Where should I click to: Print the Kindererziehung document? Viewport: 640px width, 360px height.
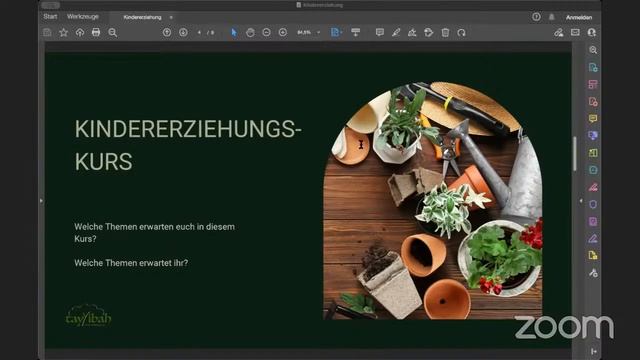96,32
